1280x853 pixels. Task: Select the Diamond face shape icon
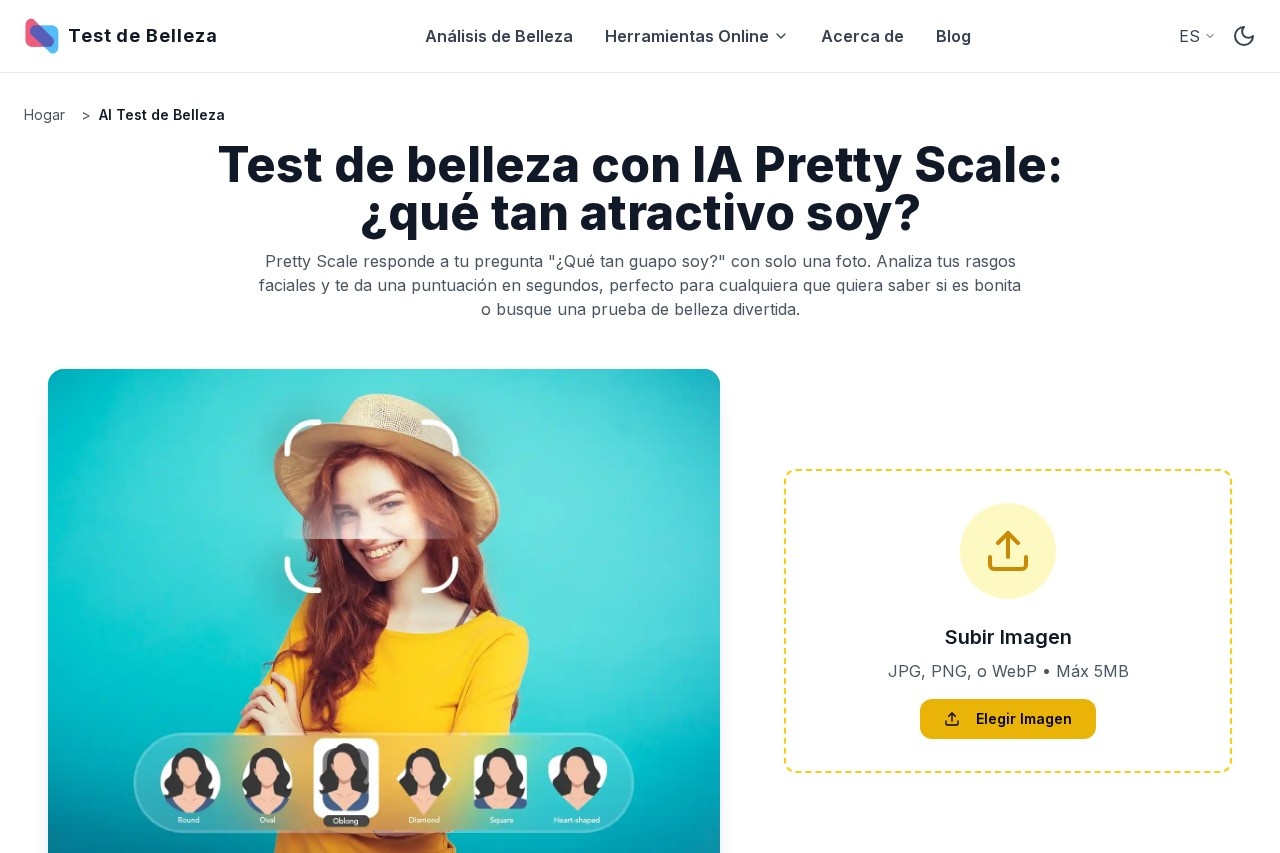(x=424, y=785)
